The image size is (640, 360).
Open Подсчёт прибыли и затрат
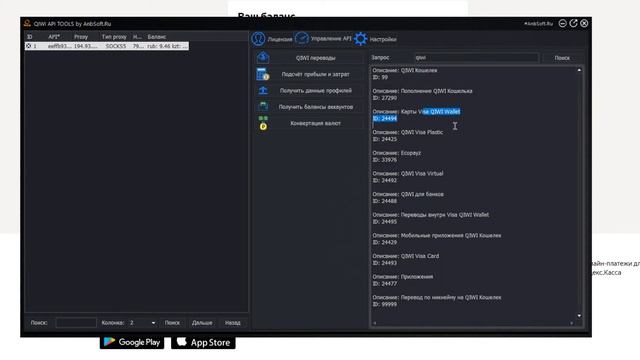[316, 74]
